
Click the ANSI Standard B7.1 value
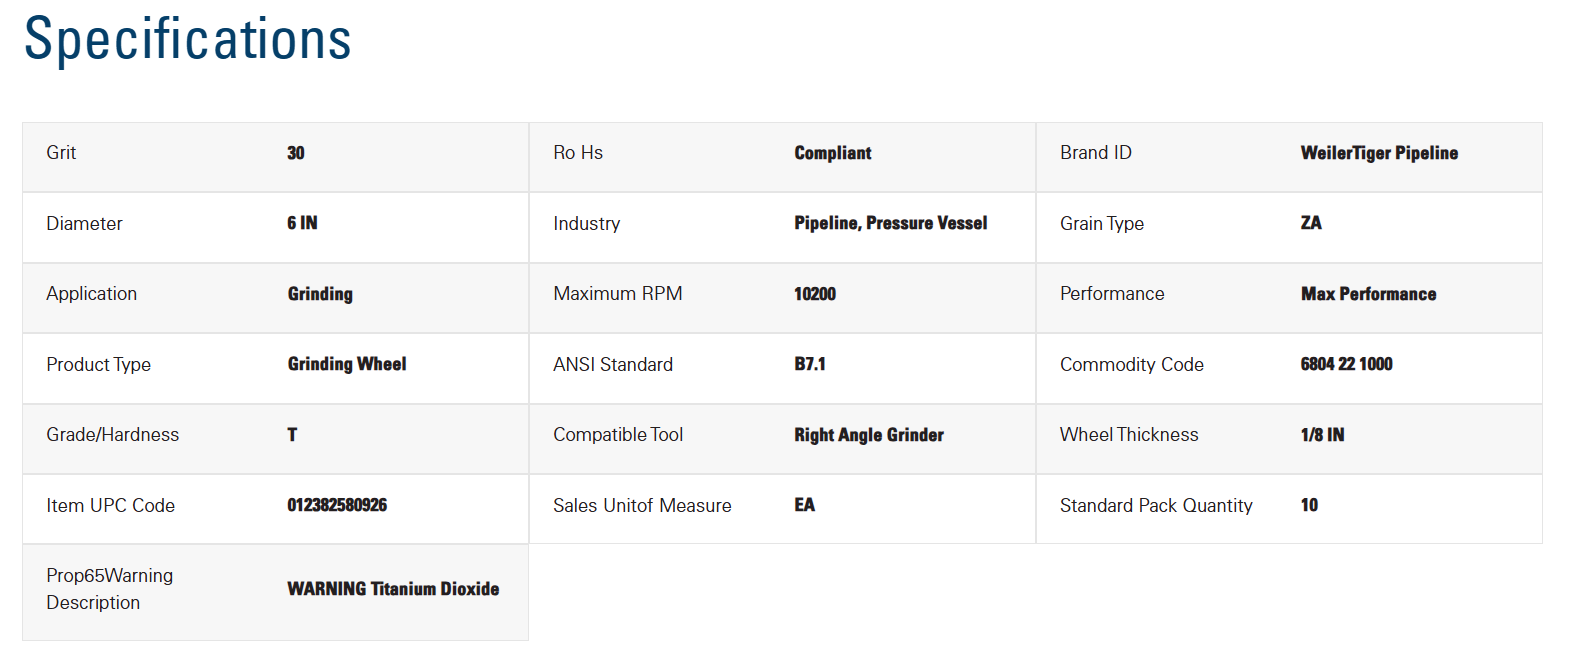810,364
